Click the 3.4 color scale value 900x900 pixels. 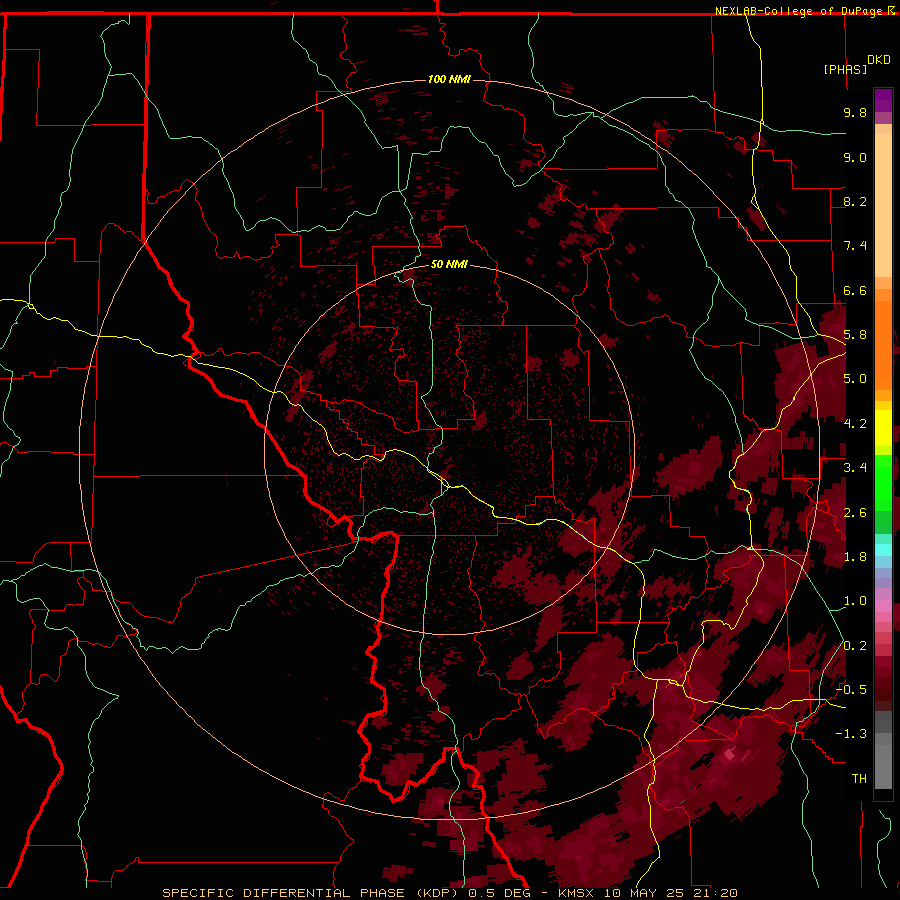pos(855,468)
